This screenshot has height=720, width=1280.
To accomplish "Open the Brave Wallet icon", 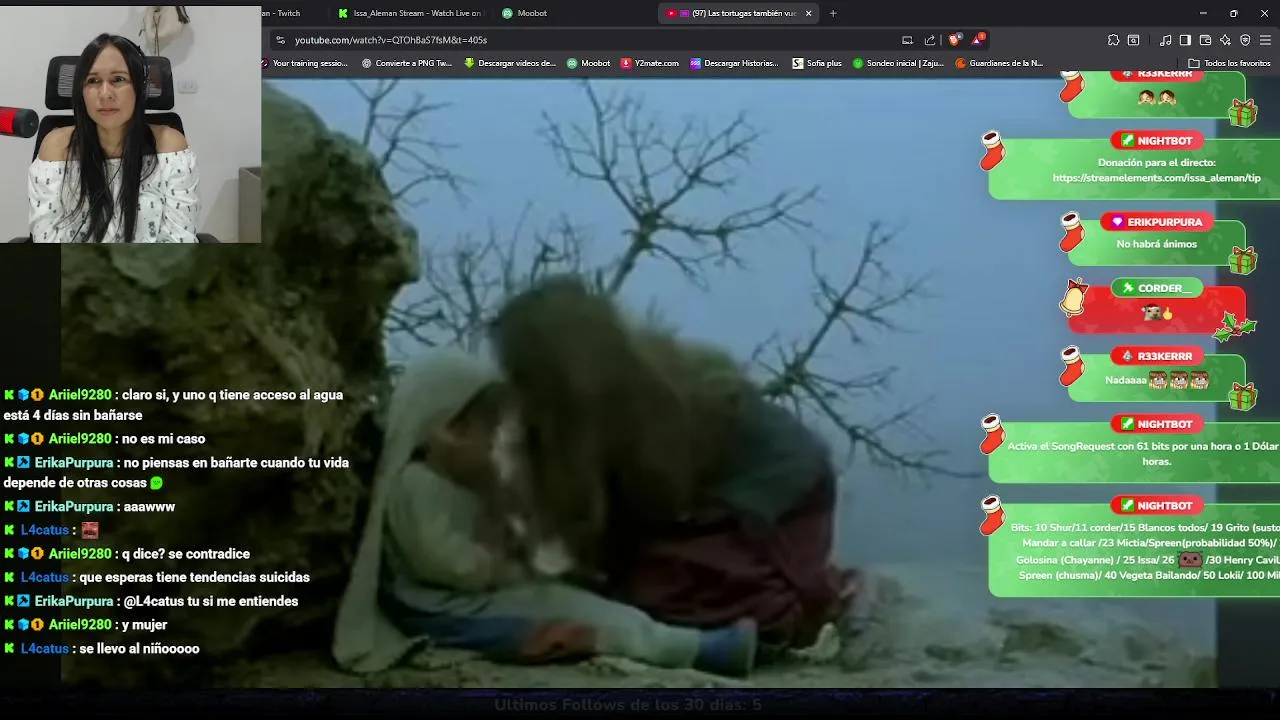I will (x=1205, y=40).
